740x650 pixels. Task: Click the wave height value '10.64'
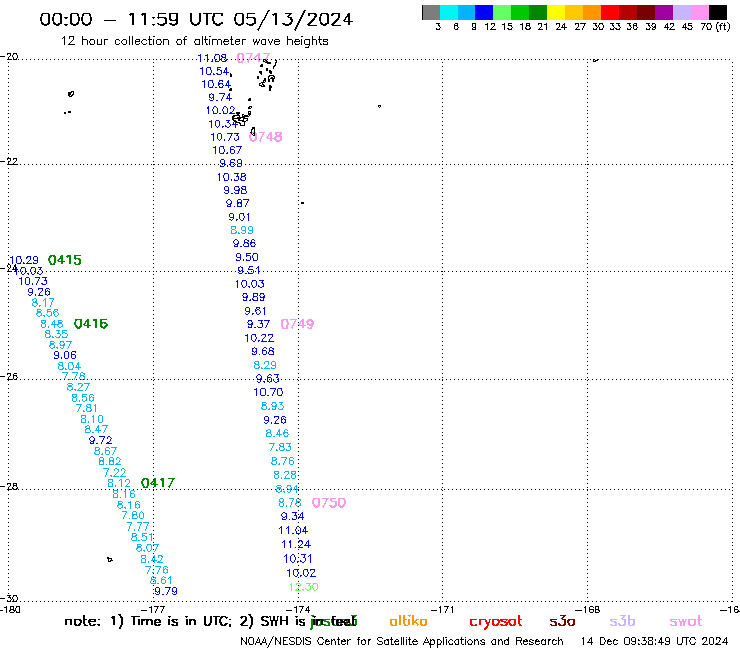point(216,84)
